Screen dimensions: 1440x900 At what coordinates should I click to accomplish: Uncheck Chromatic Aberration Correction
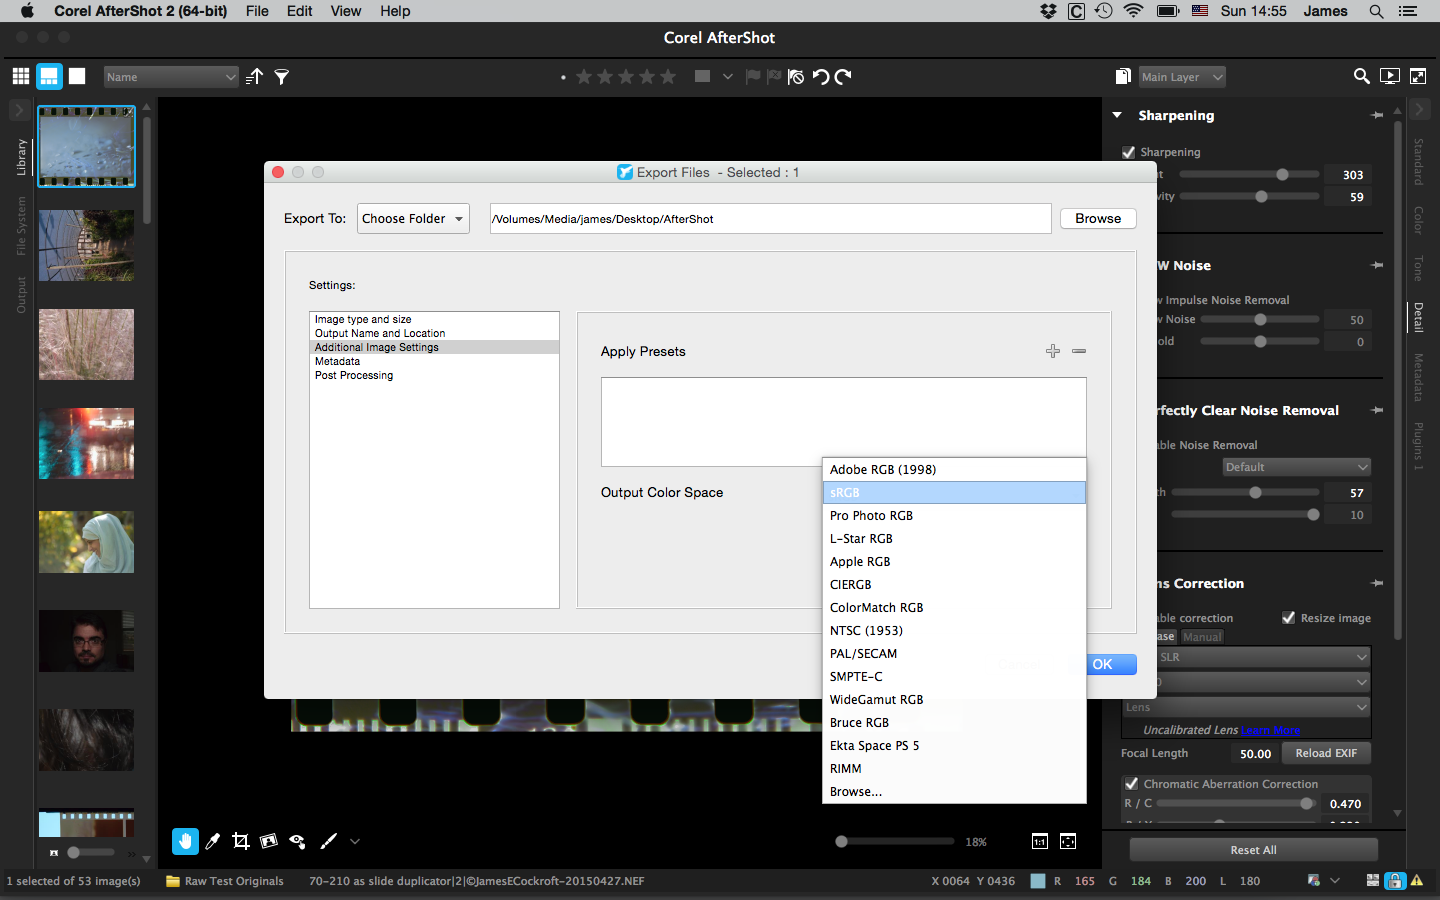click(1131, 784)
